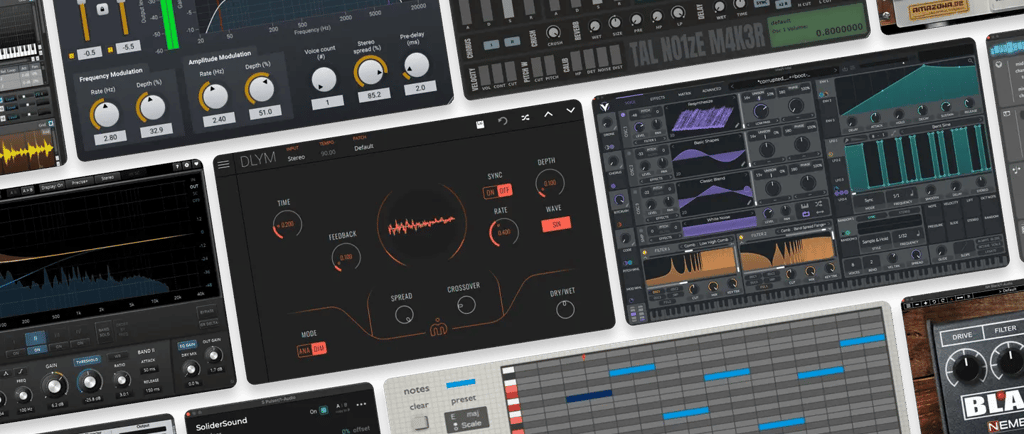Click the RATE knob in DLYM
This screenshot has width=1024, height=434.
(504, 232)
